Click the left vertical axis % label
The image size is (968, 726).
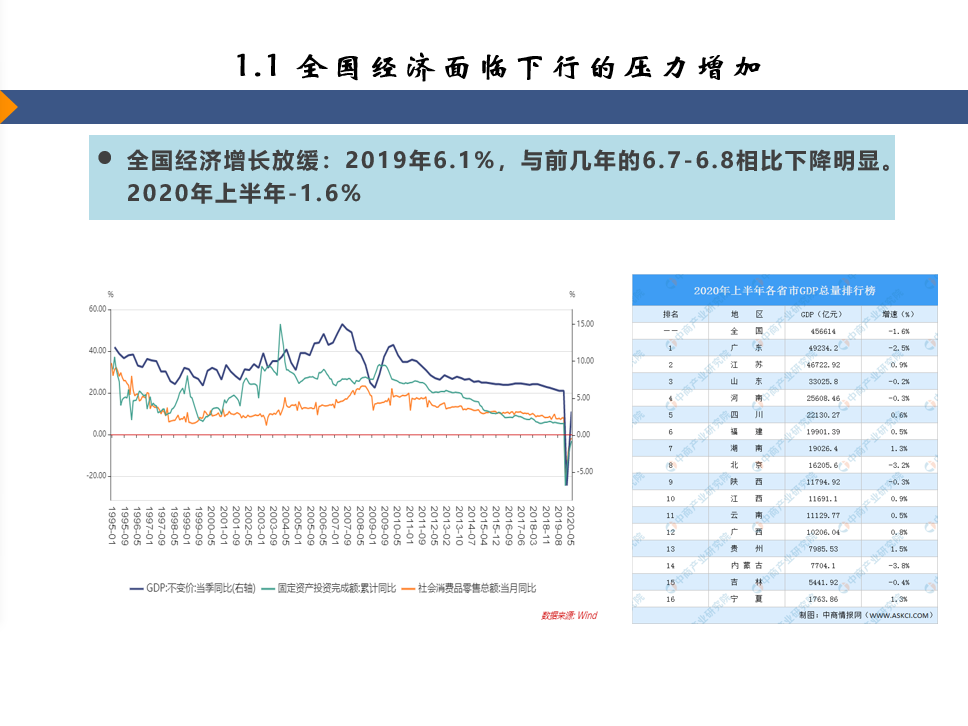(110, 294)
